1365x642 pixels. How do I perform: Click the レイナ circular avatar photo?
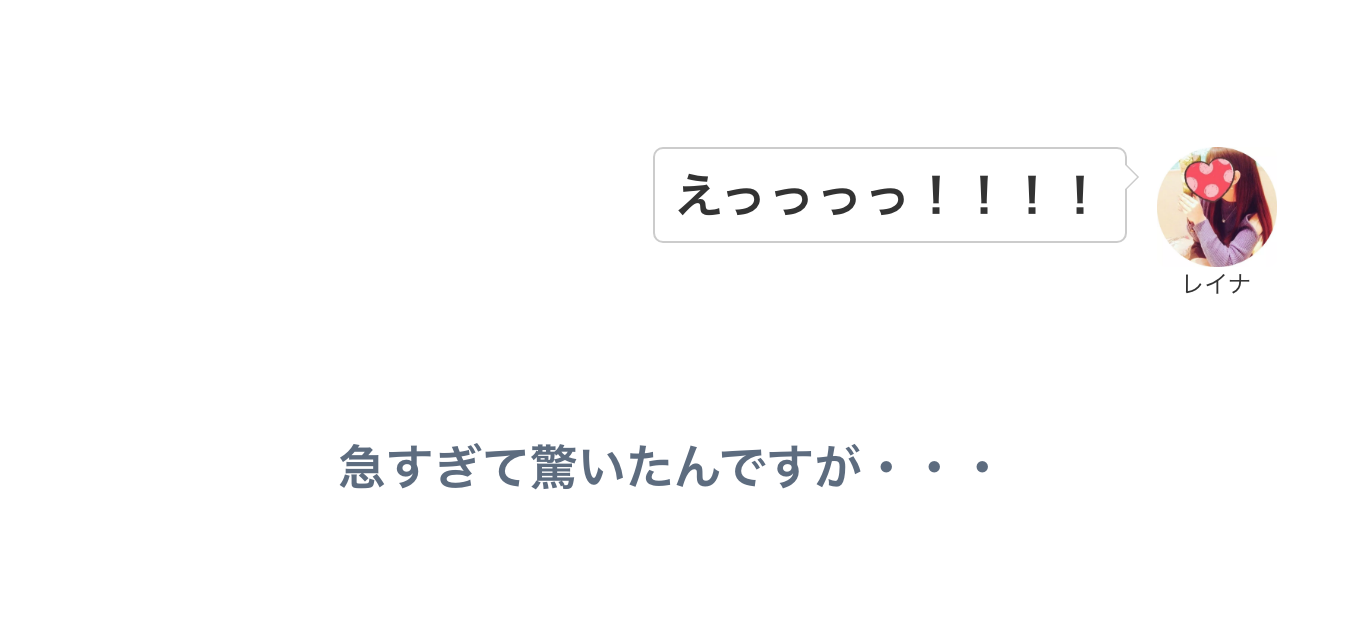tap(1217, 207)
